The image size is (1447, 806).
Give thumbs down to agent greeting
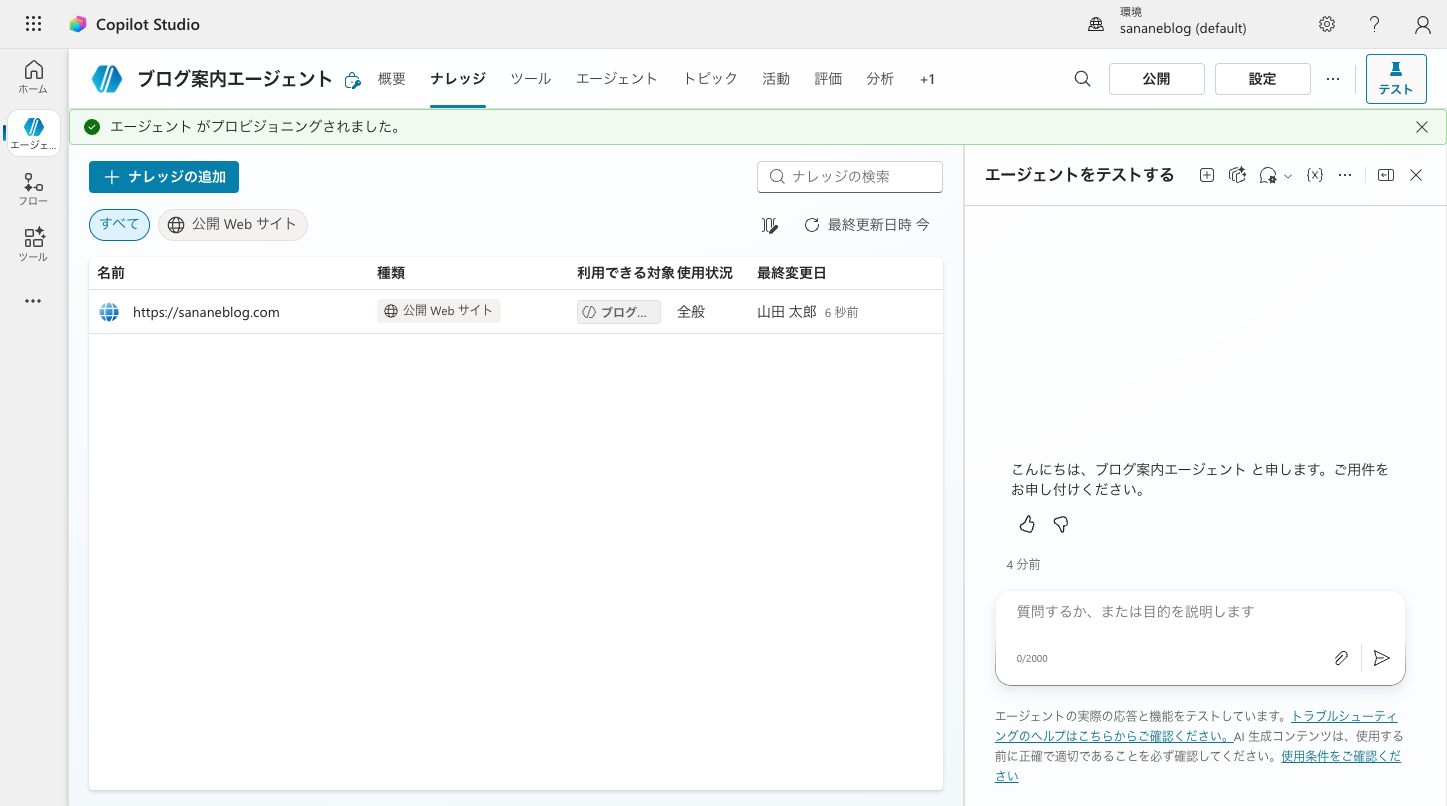coord(1061,524)
